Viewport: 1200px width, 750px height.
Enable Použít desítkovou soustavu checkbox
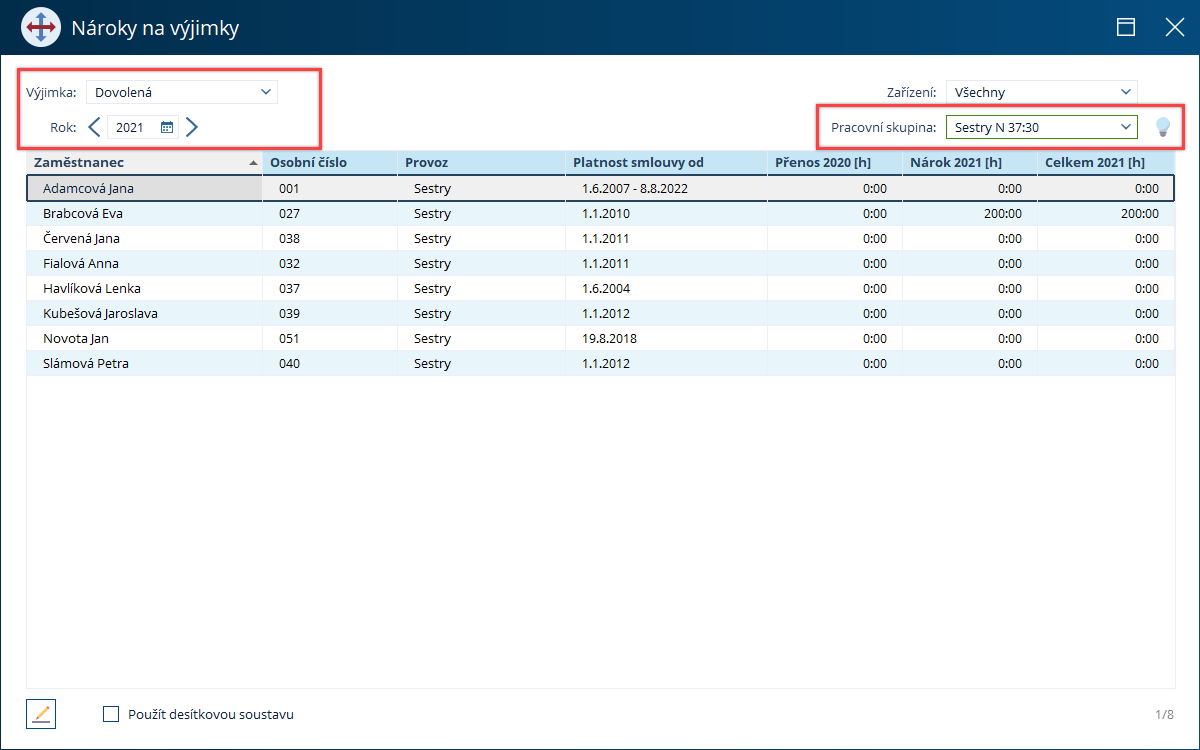[x=111, y=714]
